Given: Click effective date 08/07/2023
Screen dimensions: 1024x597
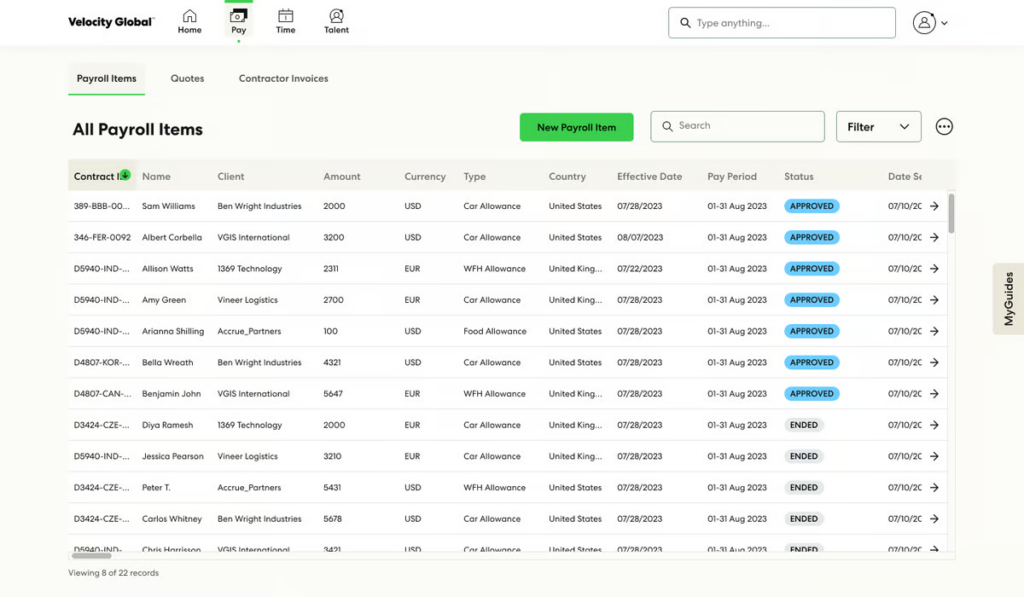Looking at the screenshot, I should (x=640, y=237).
